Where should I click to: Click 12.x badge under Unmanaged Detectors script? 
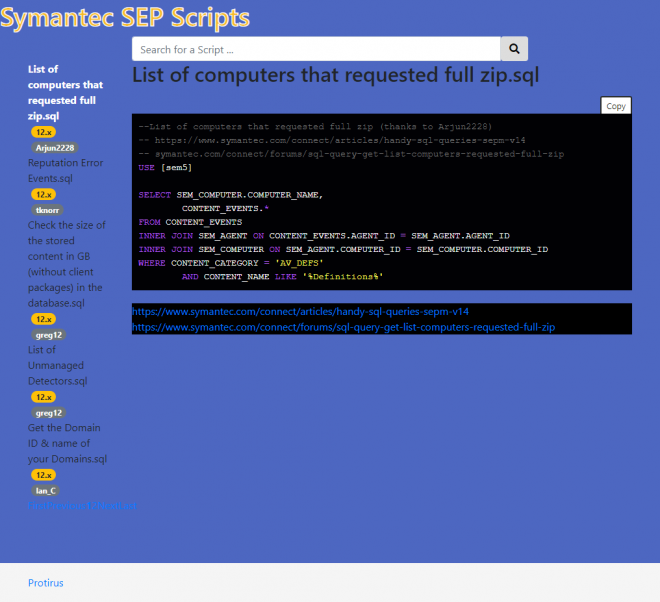pos(43,397)
